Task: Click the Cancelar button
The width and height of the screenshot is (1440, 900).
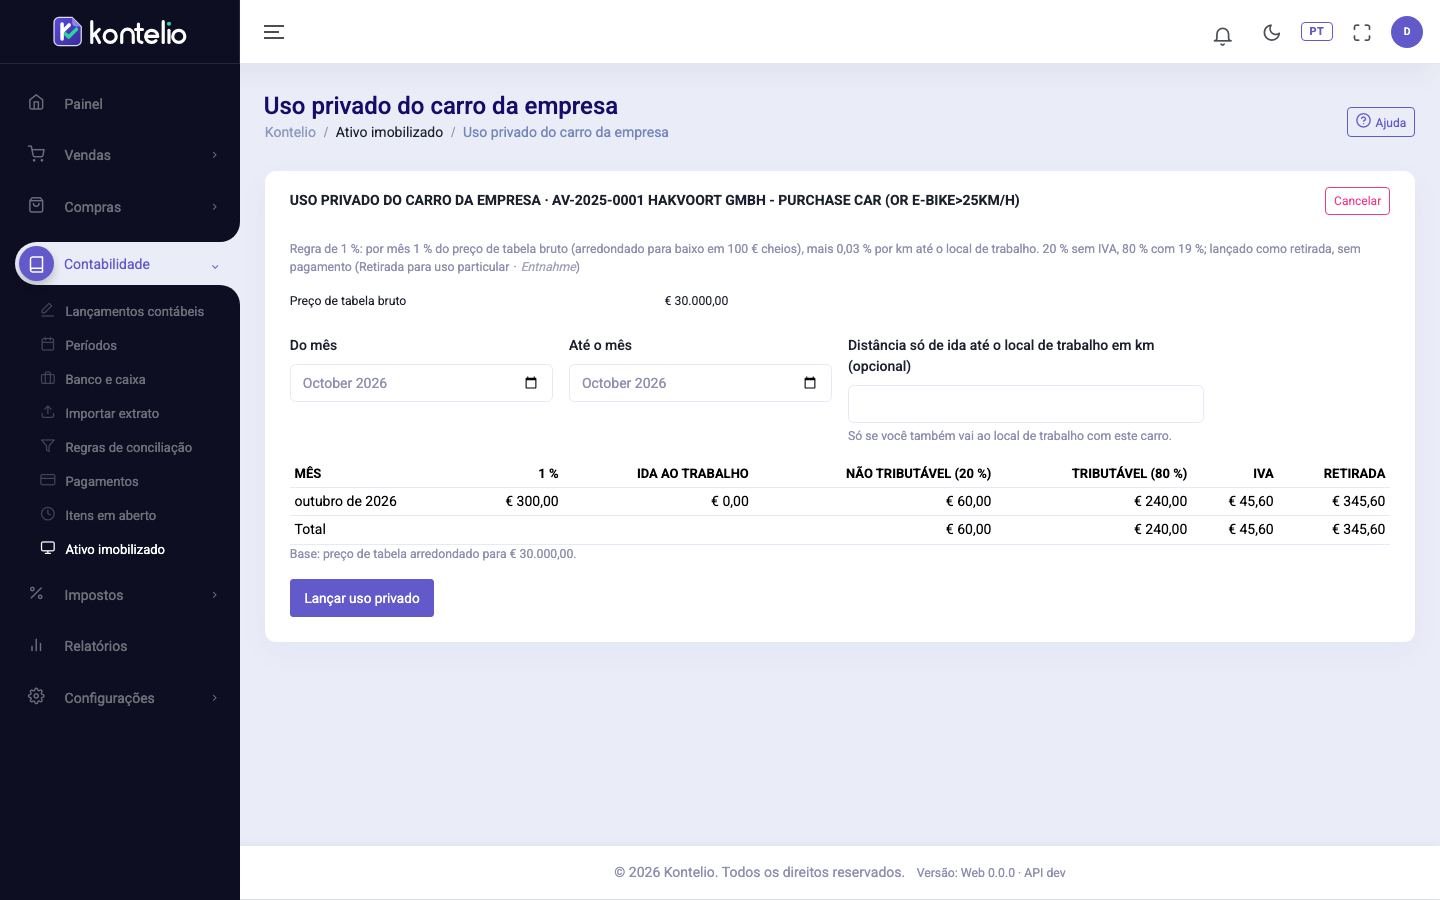Action: (1357, 201)
